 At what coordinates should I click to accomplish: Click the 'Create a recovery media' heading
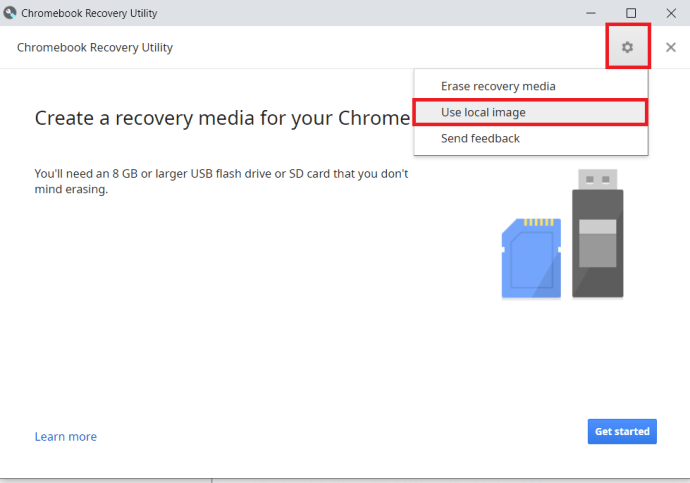(x=222, y=118)
